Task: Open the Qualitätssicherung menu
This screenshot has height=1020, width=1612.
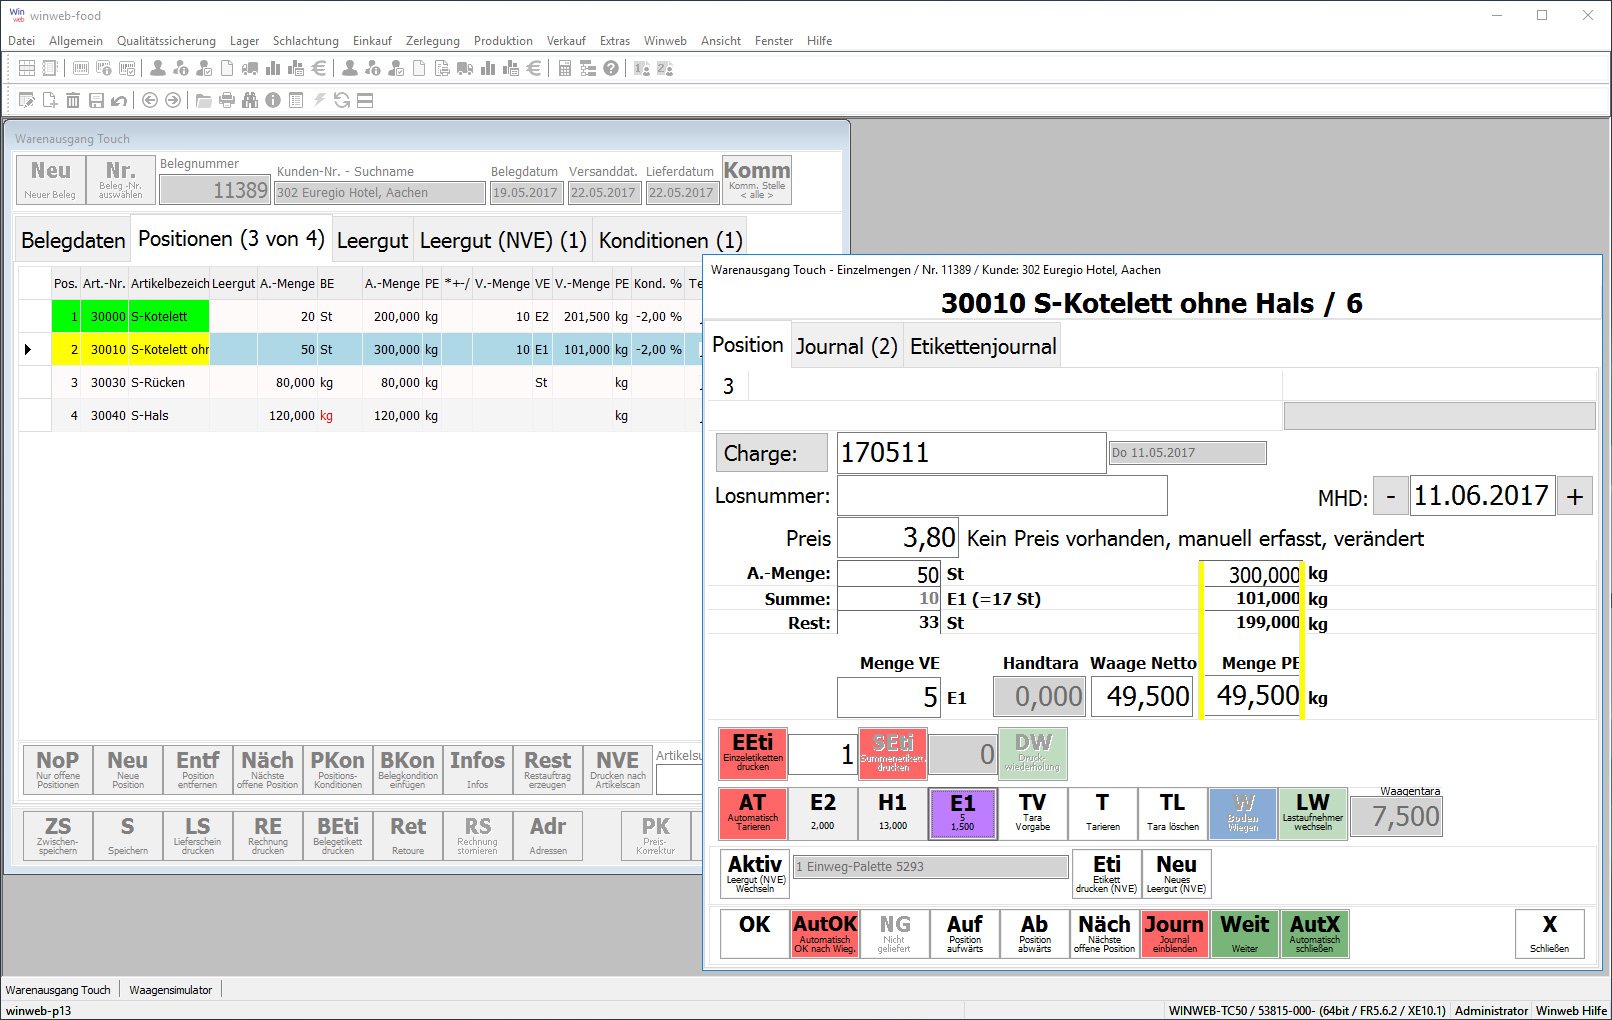Action: coord(166,41)
